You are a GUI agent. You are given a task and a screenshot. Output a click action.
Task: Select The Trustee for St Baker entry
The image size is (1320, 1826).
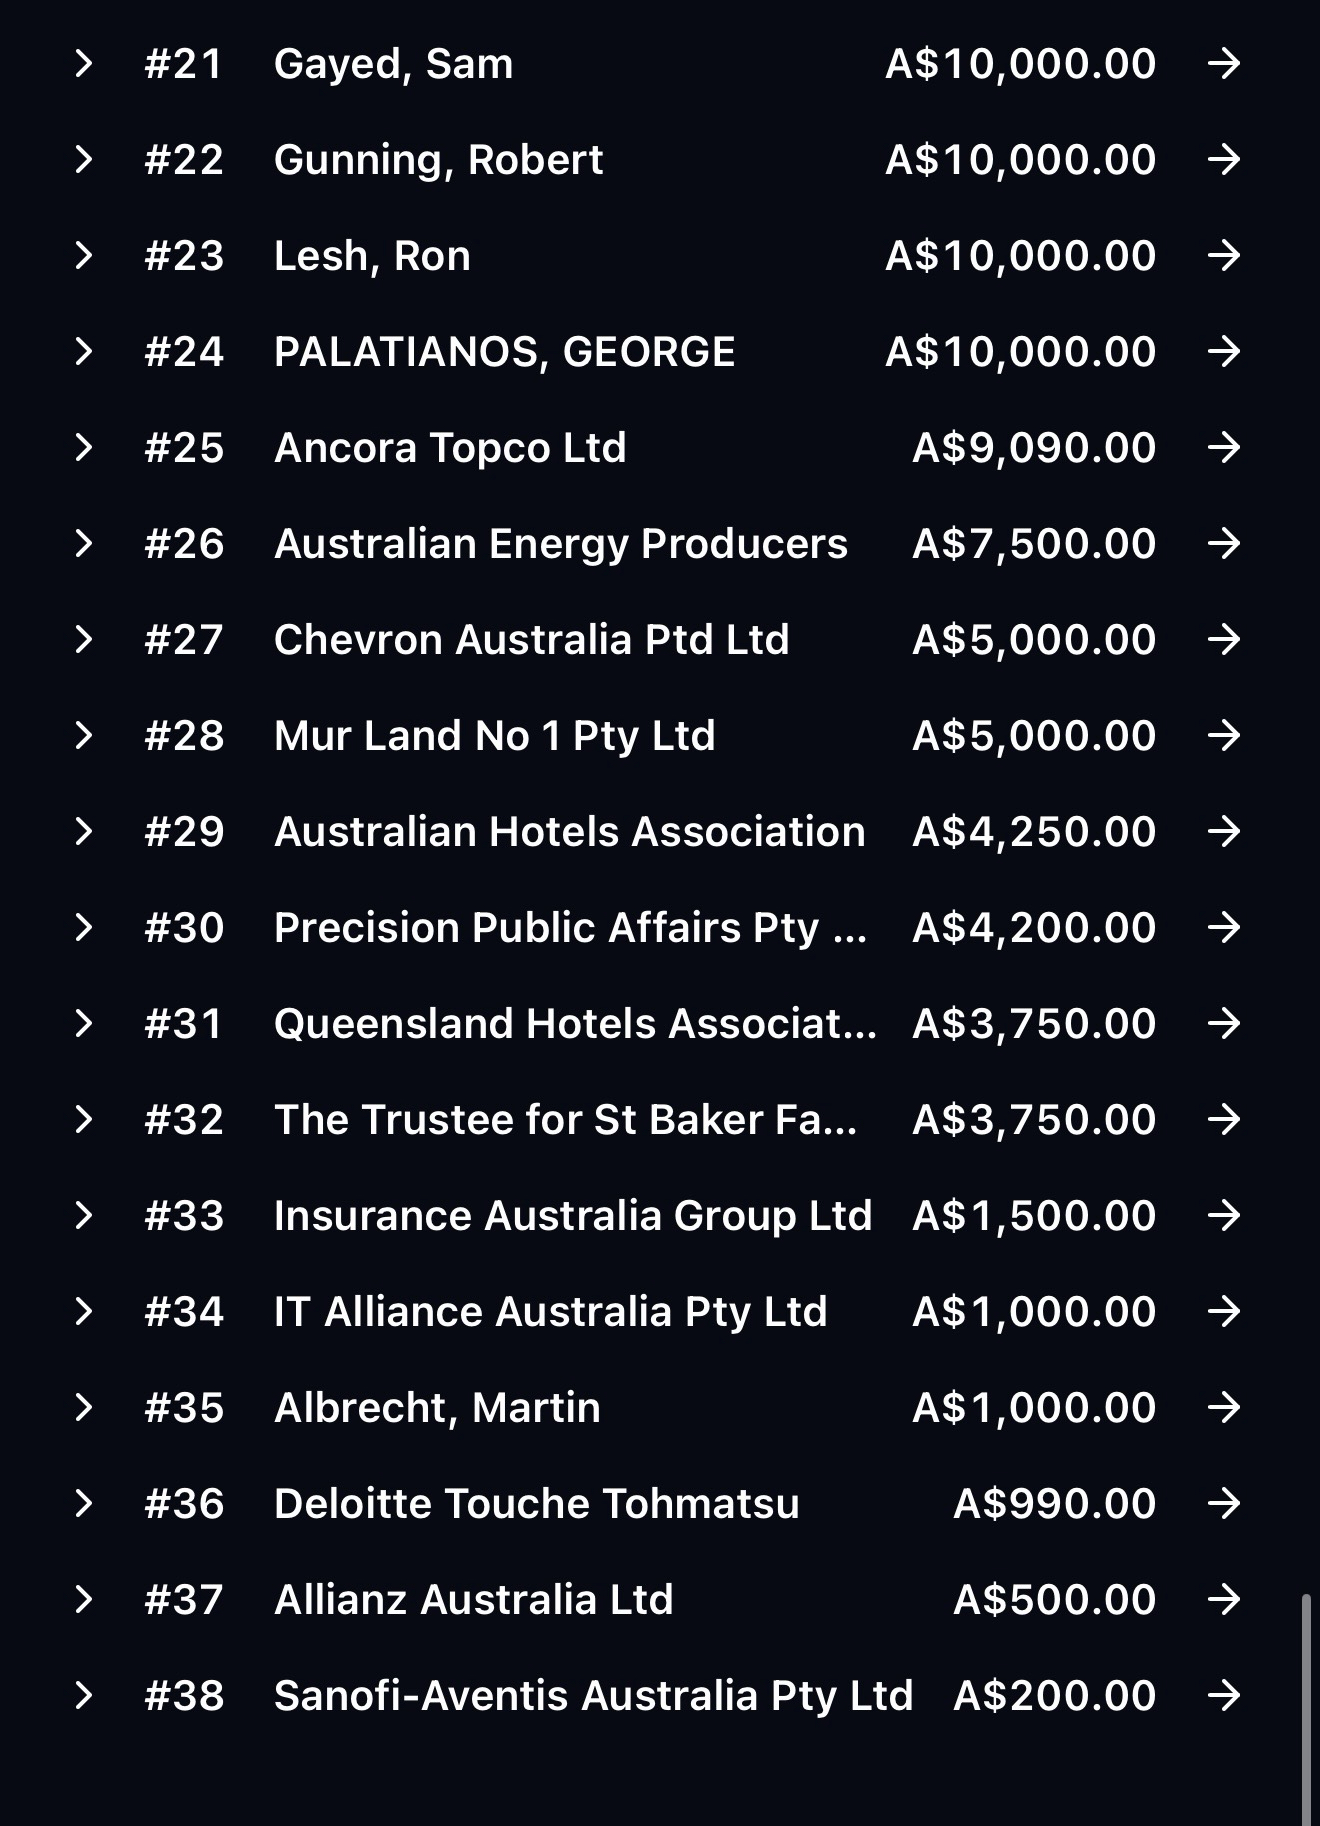click(x=565, y=1120)
